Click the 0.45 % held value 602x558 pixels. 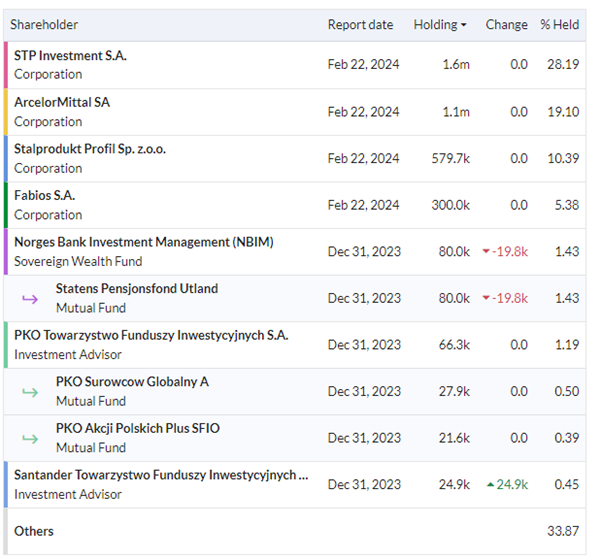[567, 485]
